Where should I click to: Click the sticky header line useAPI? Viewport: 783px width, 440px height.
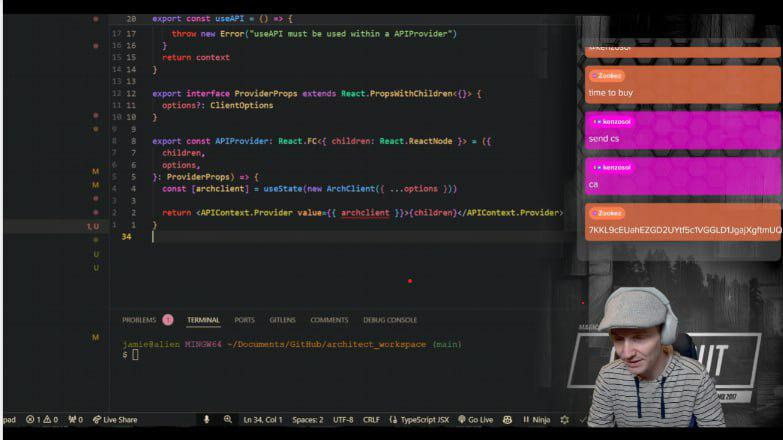coord(222,18)
